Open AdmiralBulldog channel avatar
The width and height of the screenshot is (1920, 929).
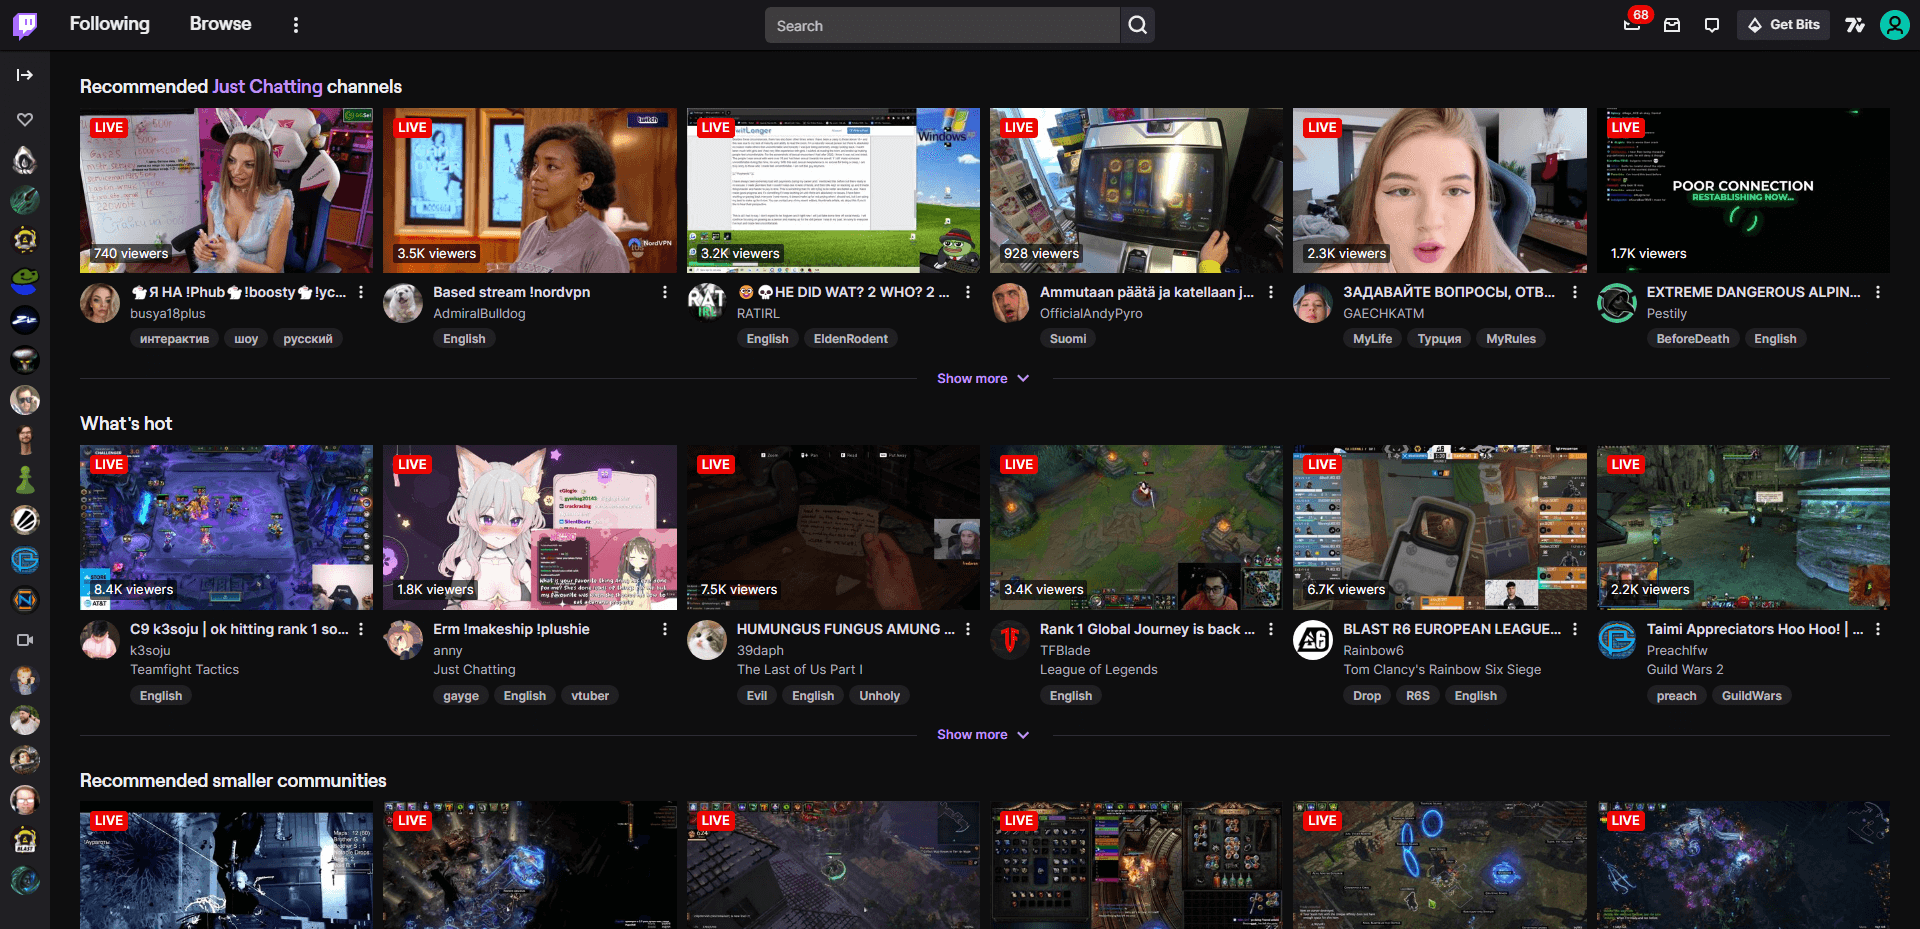(x=403, y=303)
